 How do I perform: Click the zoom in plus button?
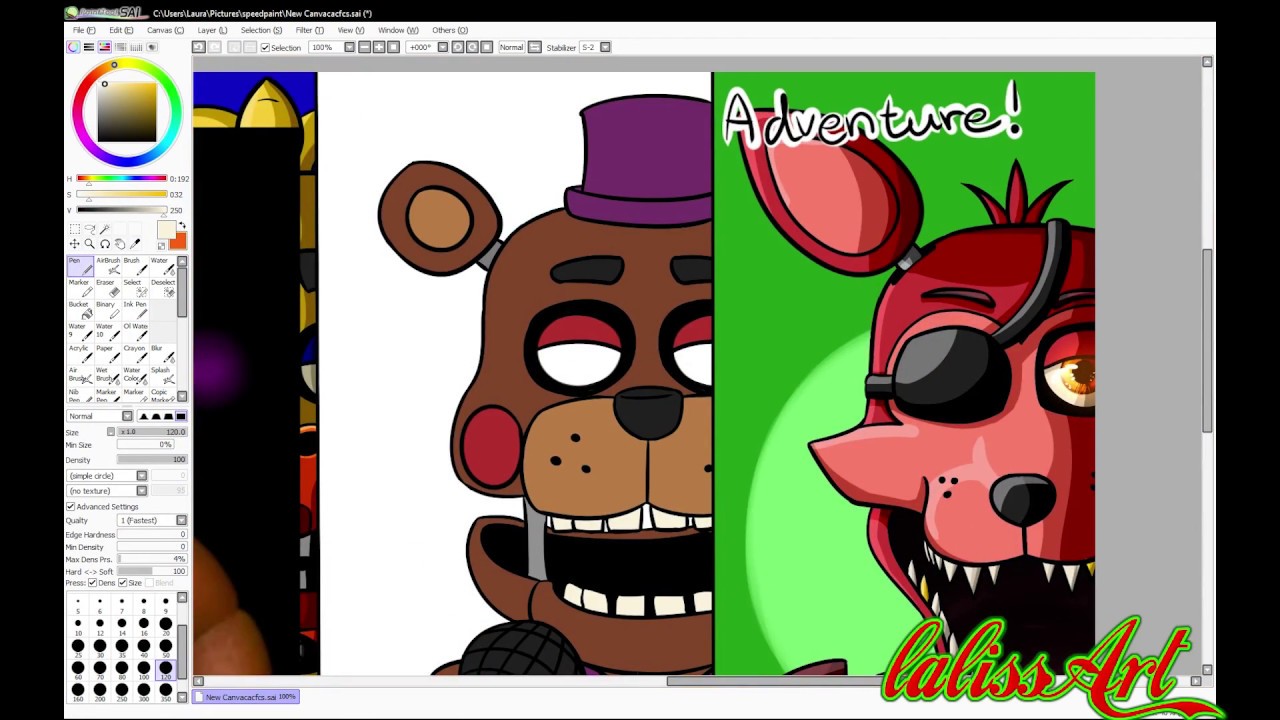[x=379, y=47]
